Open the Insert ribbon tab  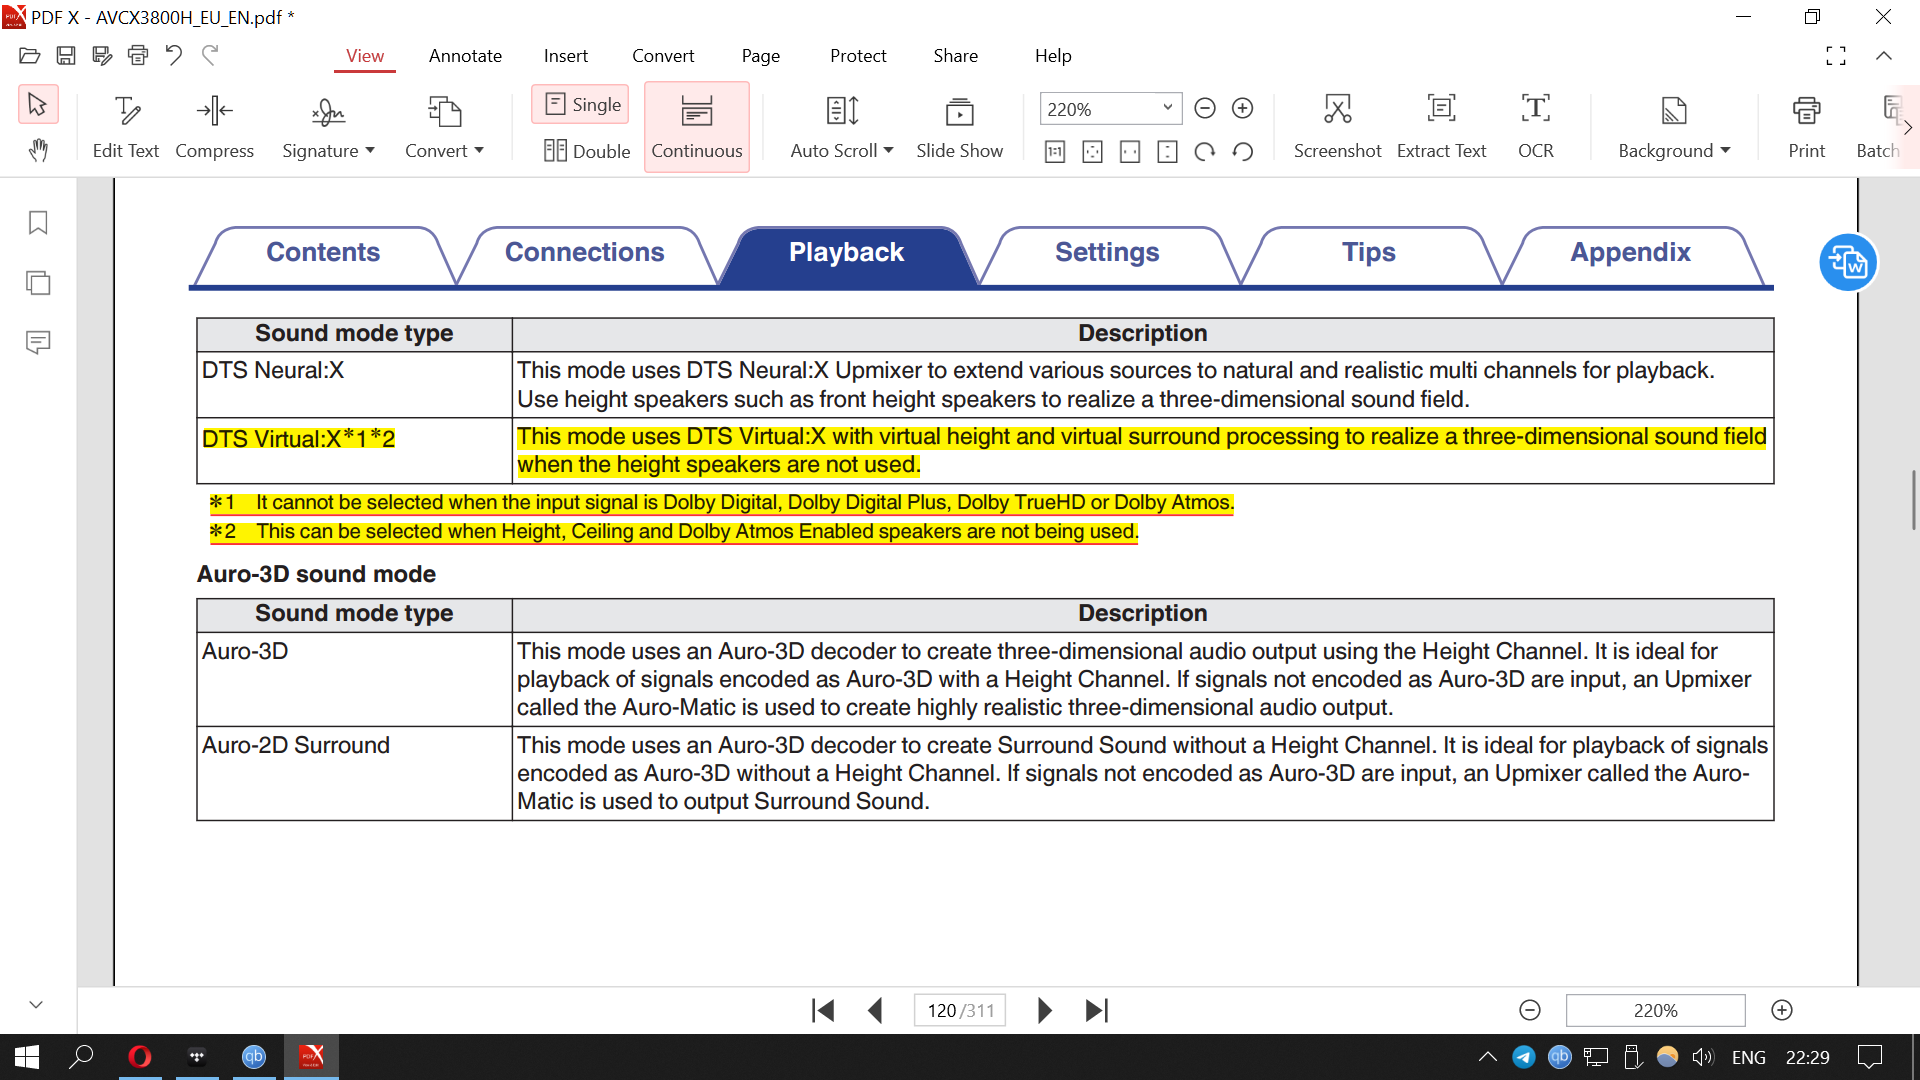pyautogui.click(x=566, y=56)
